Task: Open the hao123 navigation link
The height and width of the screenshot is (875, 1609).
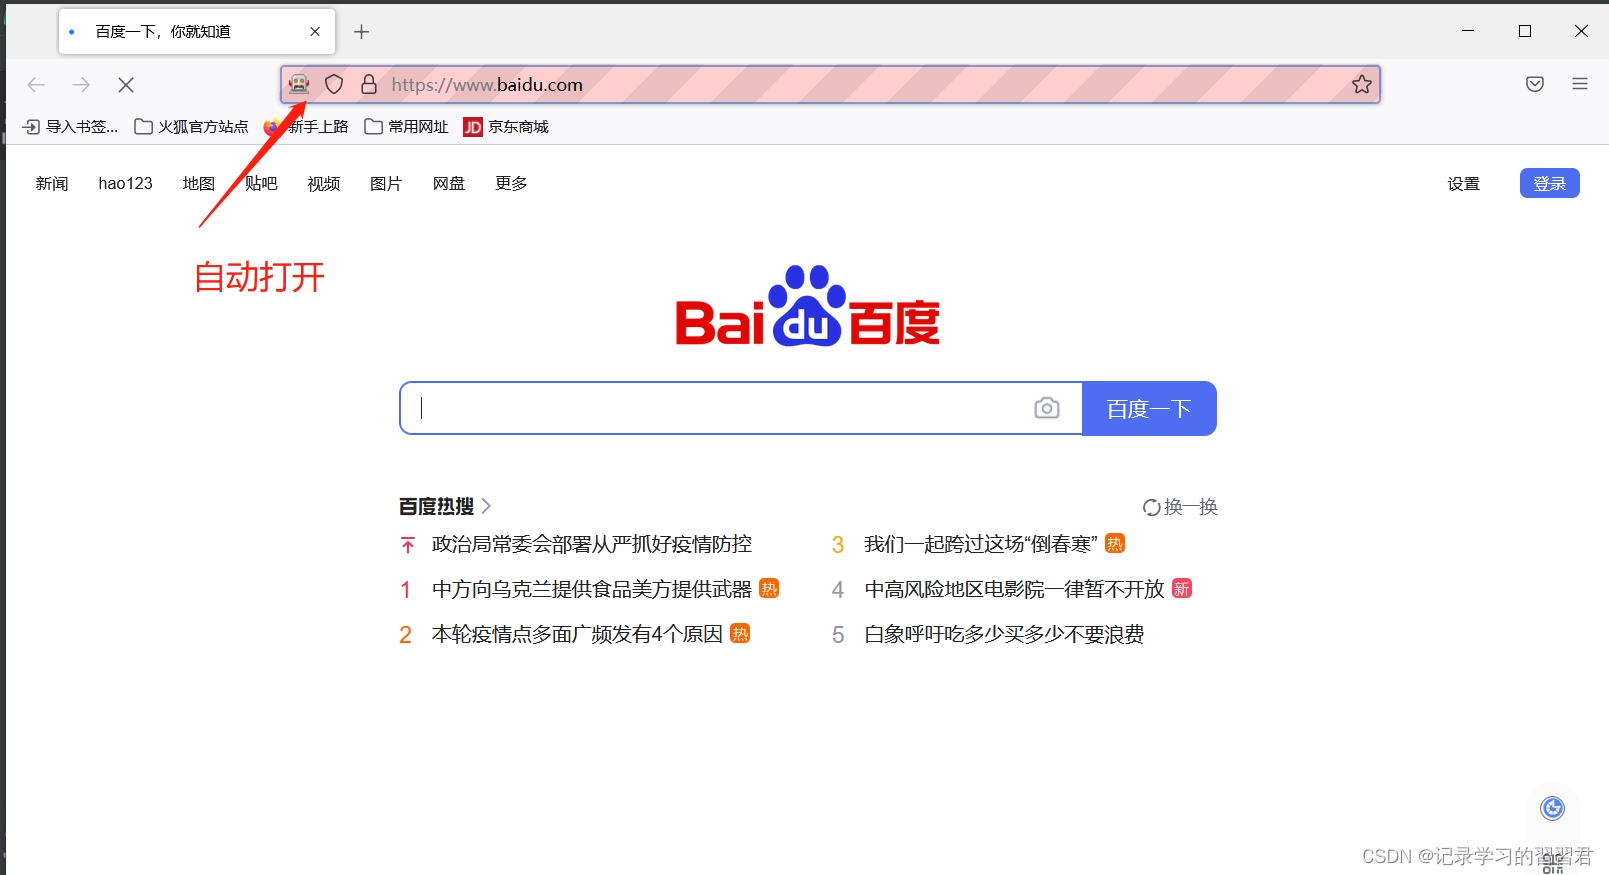Action: [x=126, y=184]
